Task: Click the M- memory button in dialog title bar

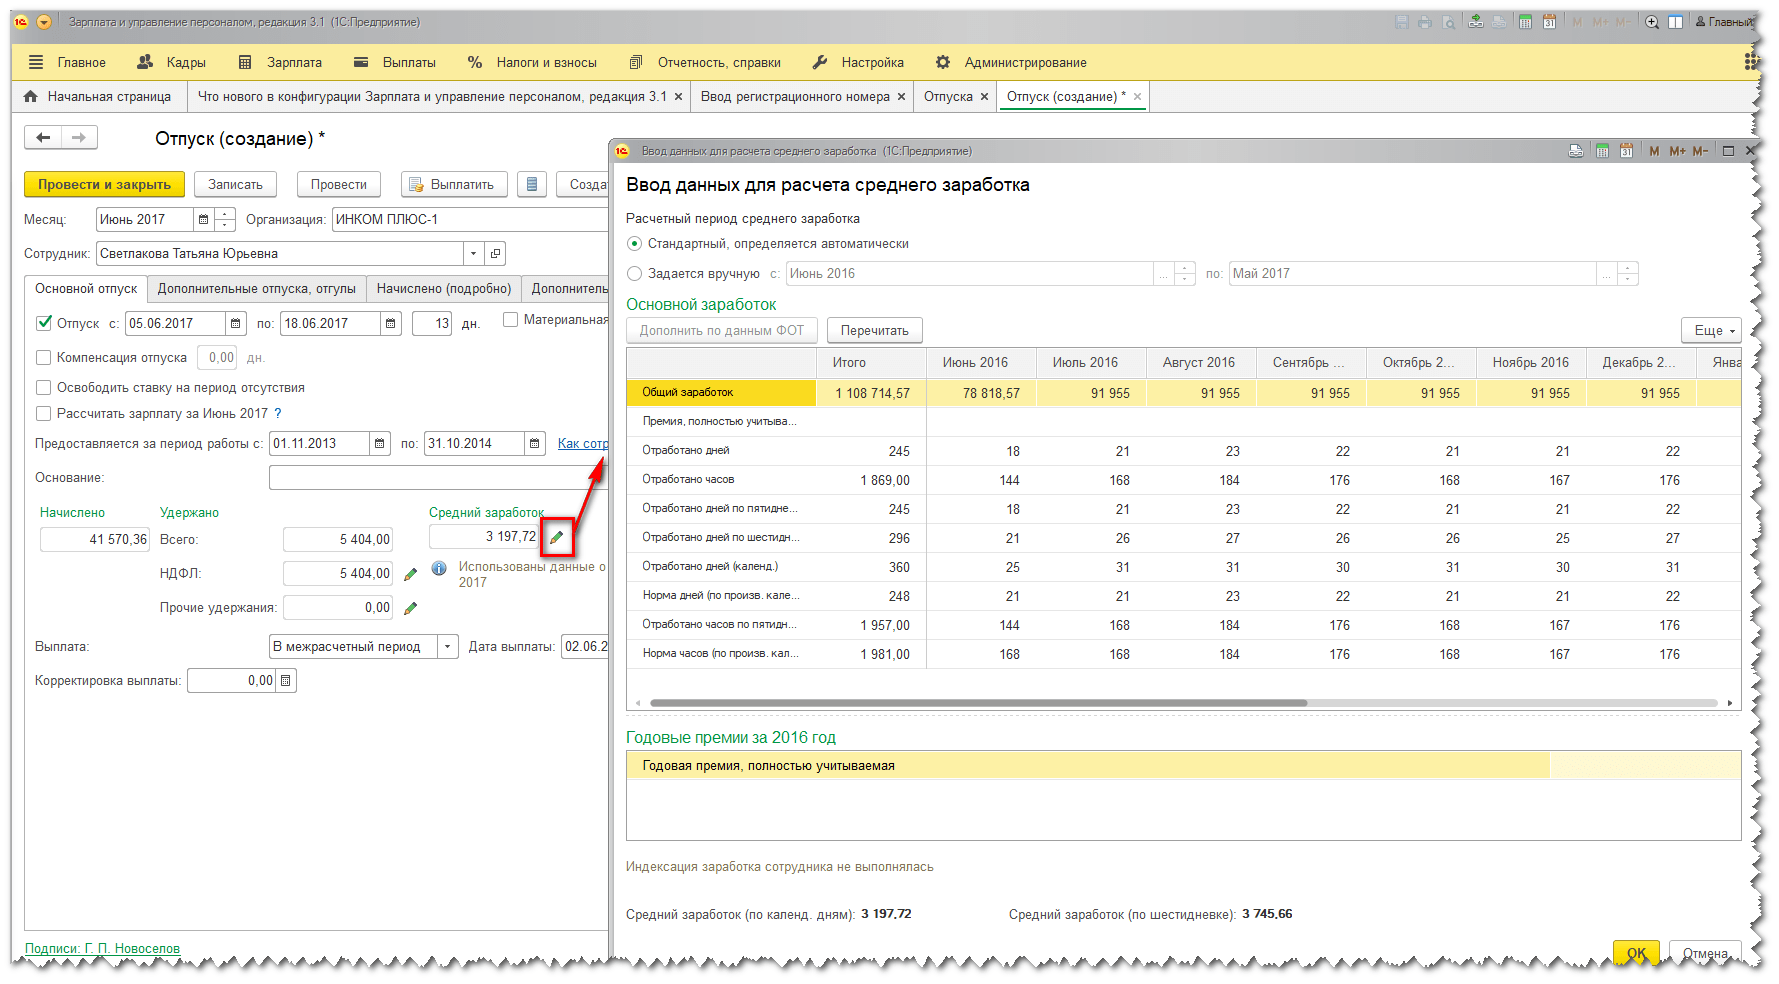Action: click(1700, 151)
